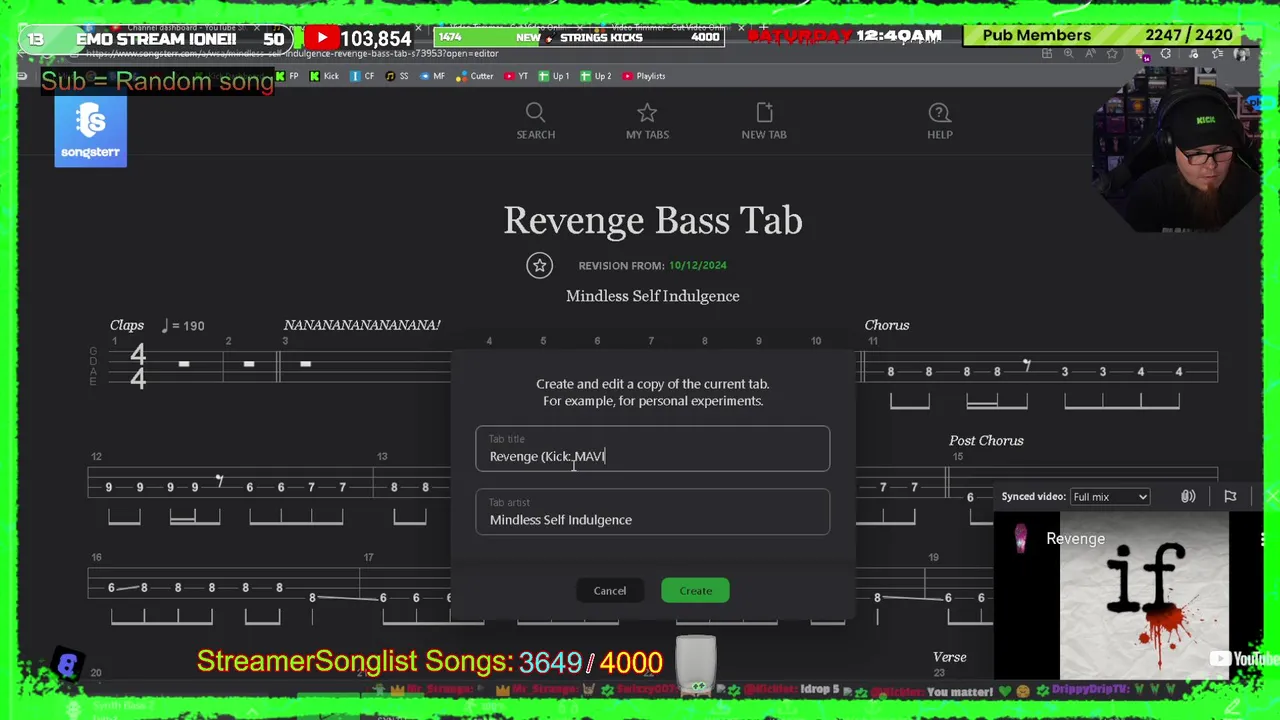Open the Up 2 bookmark
Viewport: 1280px width, 720px height.
click(x=596, y=76)
